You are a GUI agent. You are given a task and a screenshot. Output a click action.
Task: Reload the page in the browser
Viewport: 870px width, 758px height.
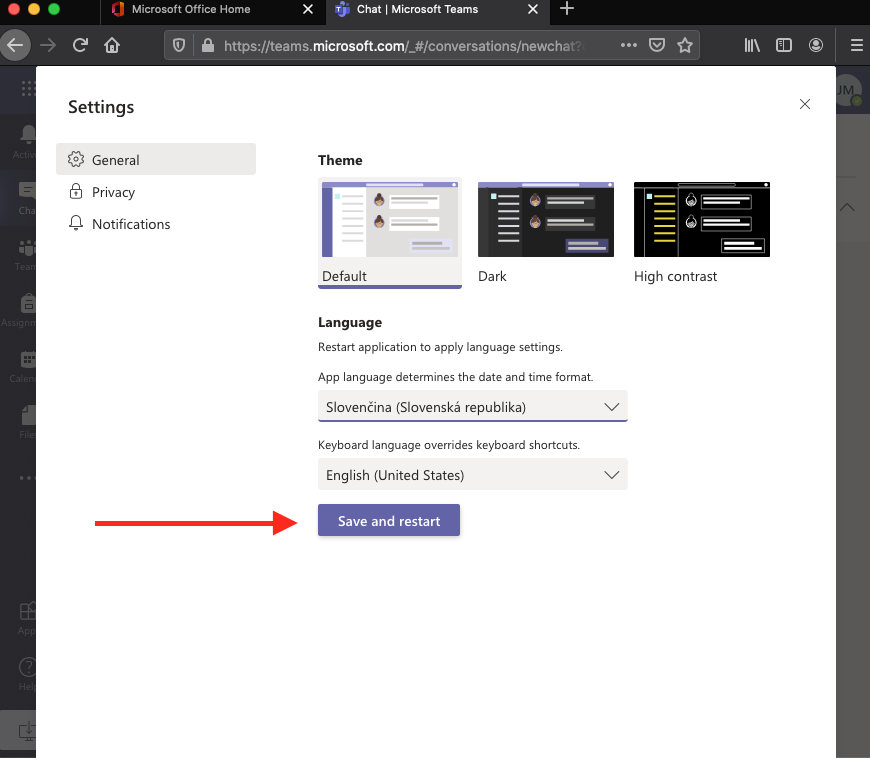pyautogui.click(x=80, y=45)
